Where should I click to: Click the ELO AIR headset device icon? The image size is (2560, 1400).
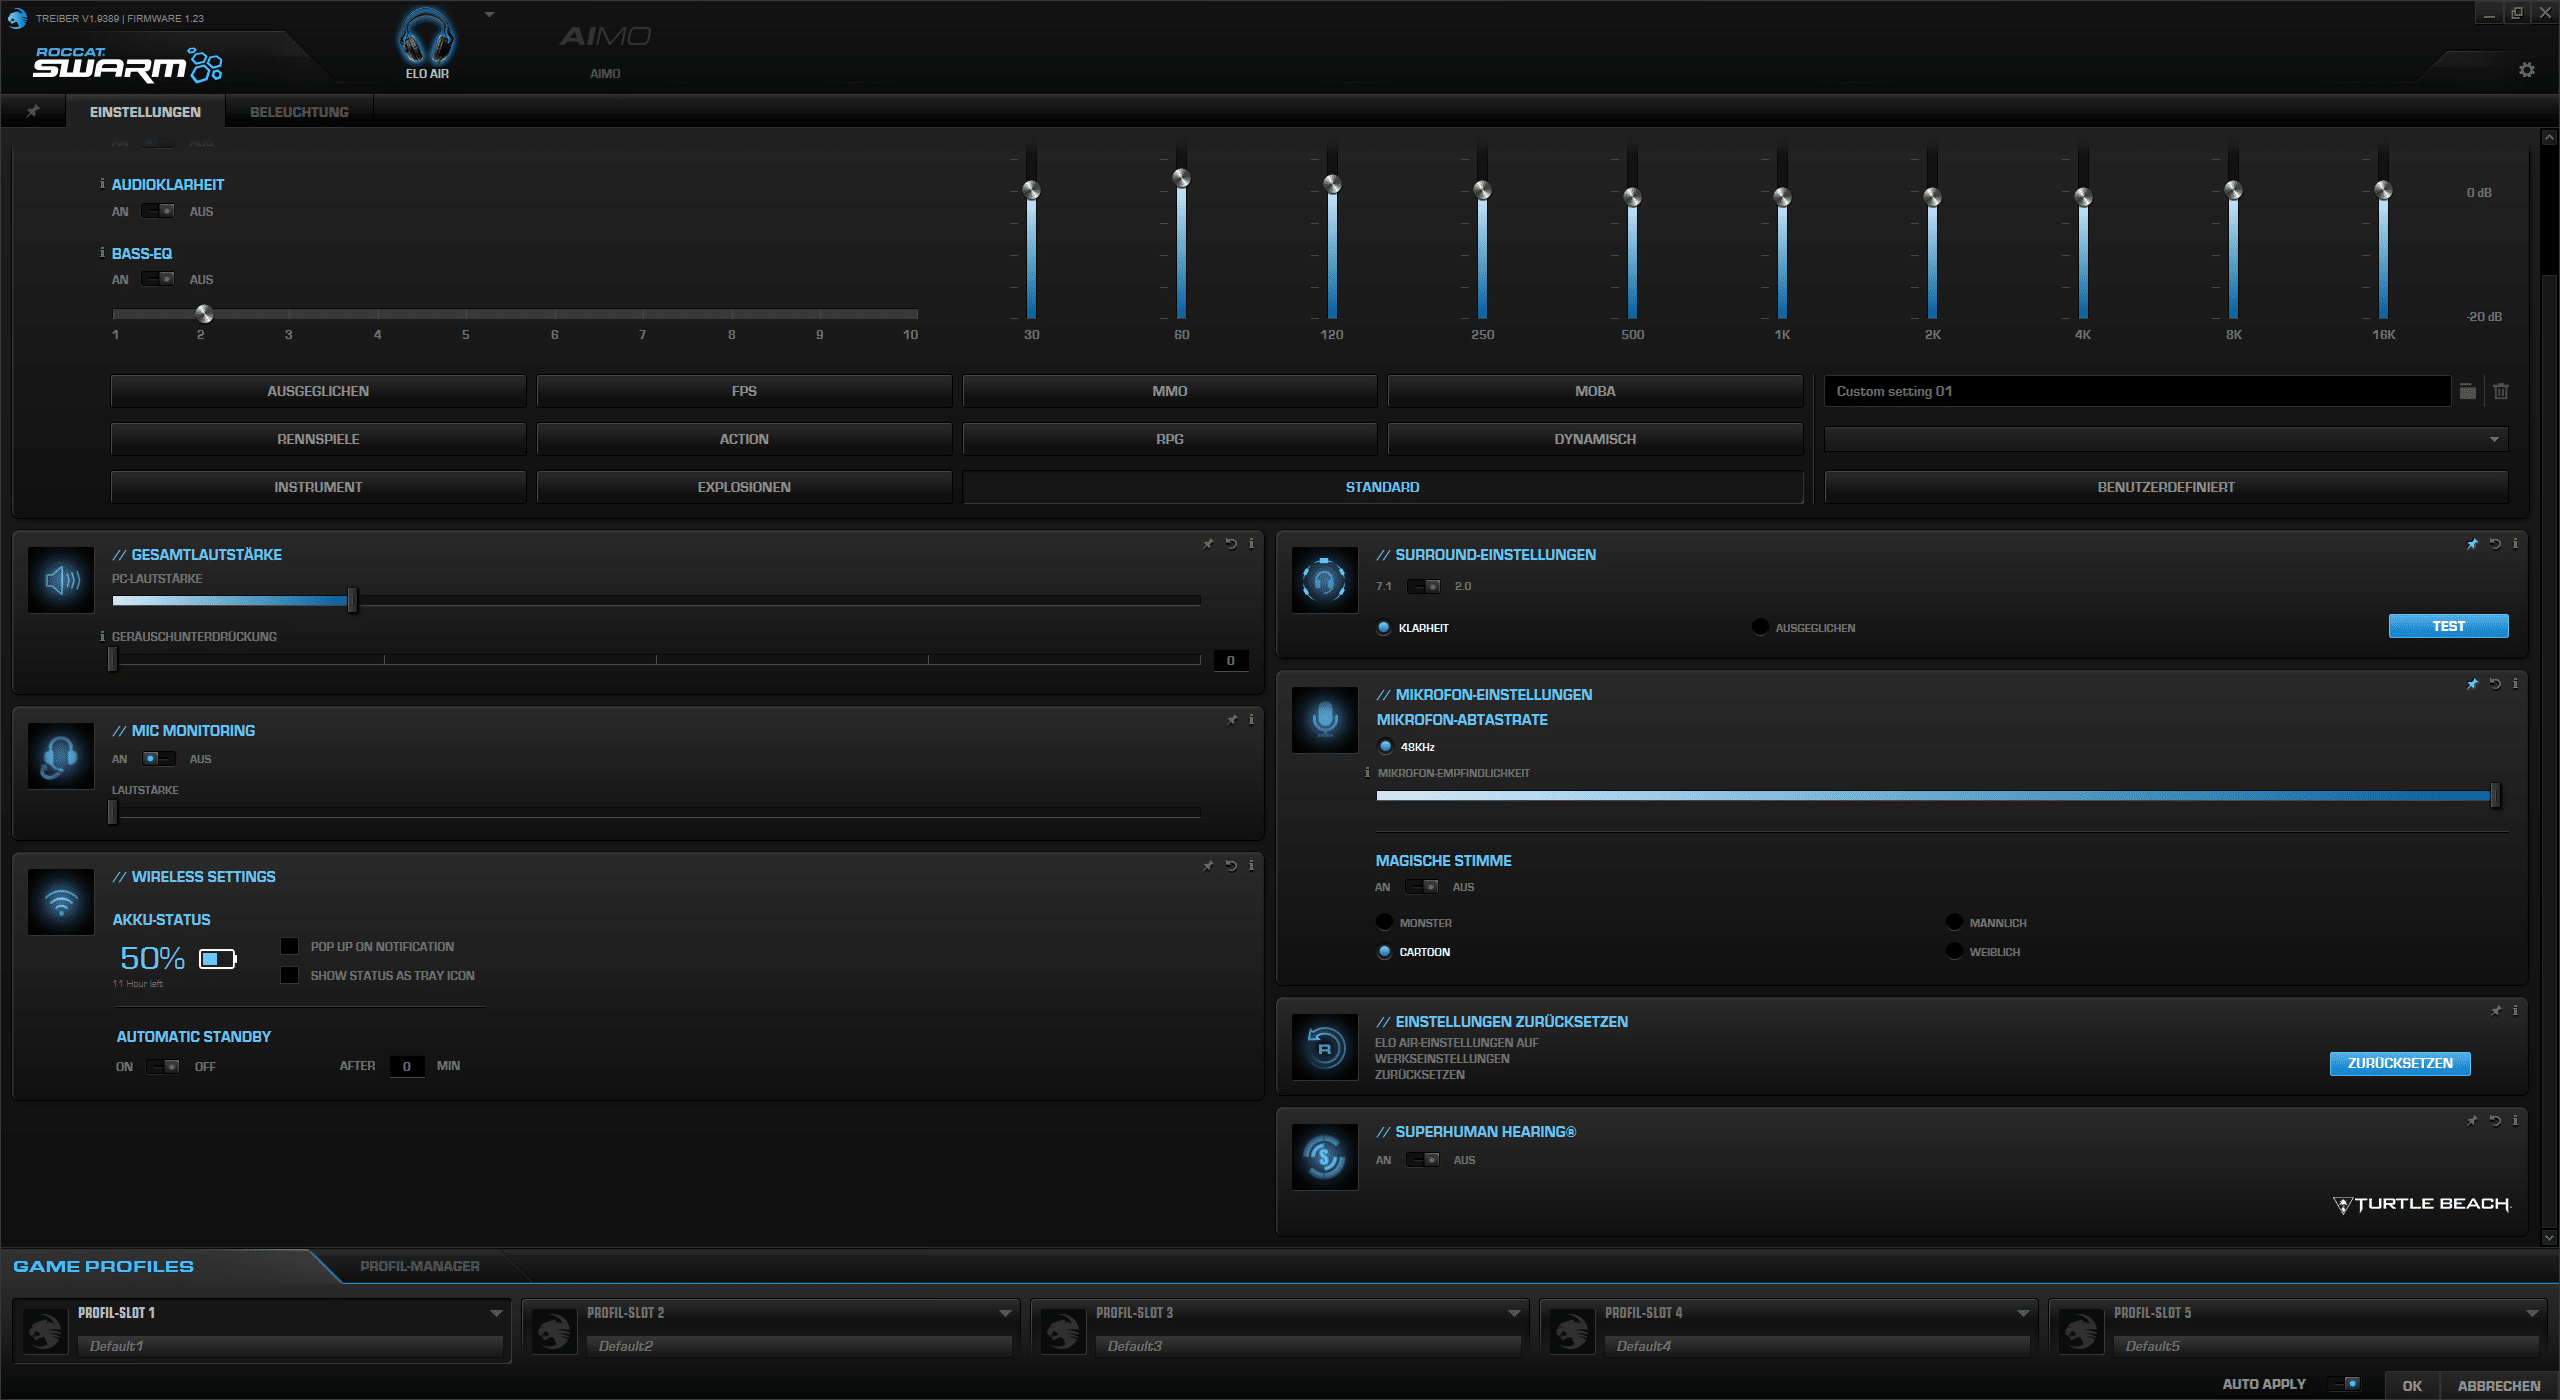[427, 38]
